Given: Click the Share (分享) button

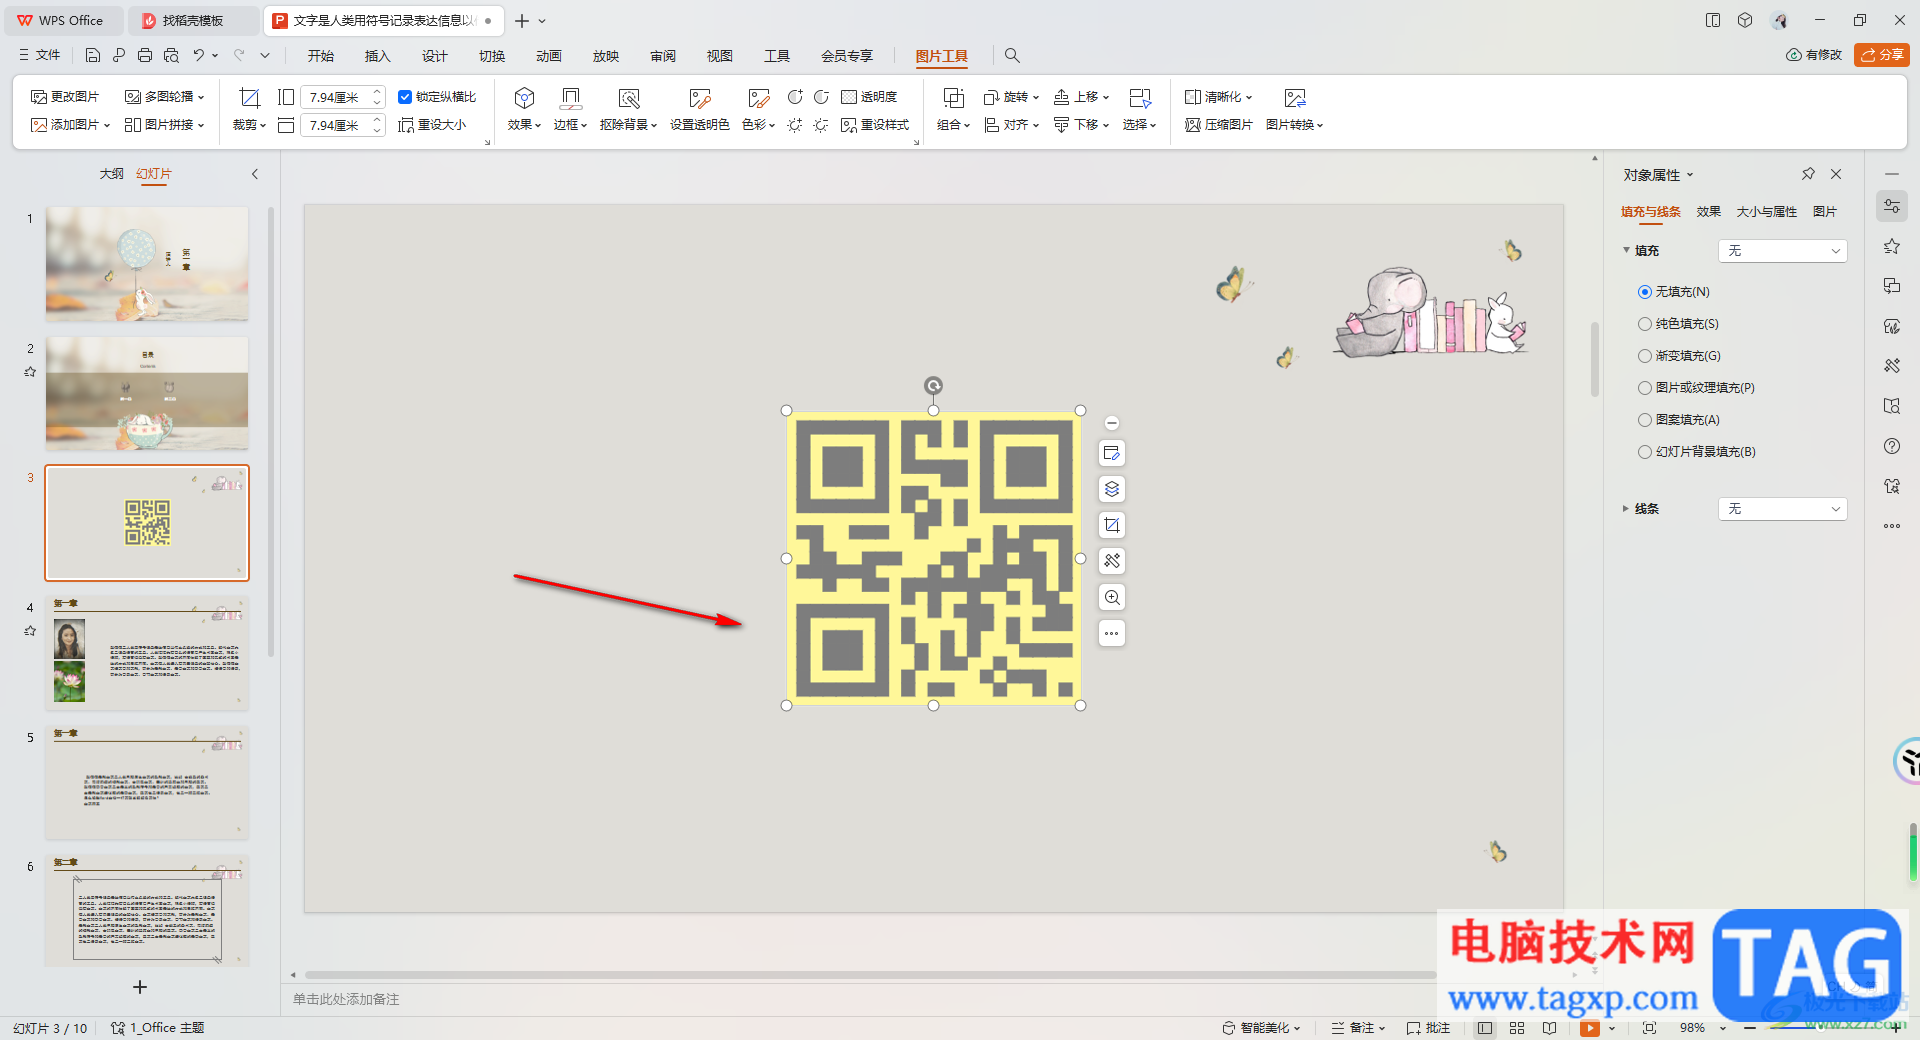Looking at the screenshot, I should pyautogui.click(x=1882, y=55).
